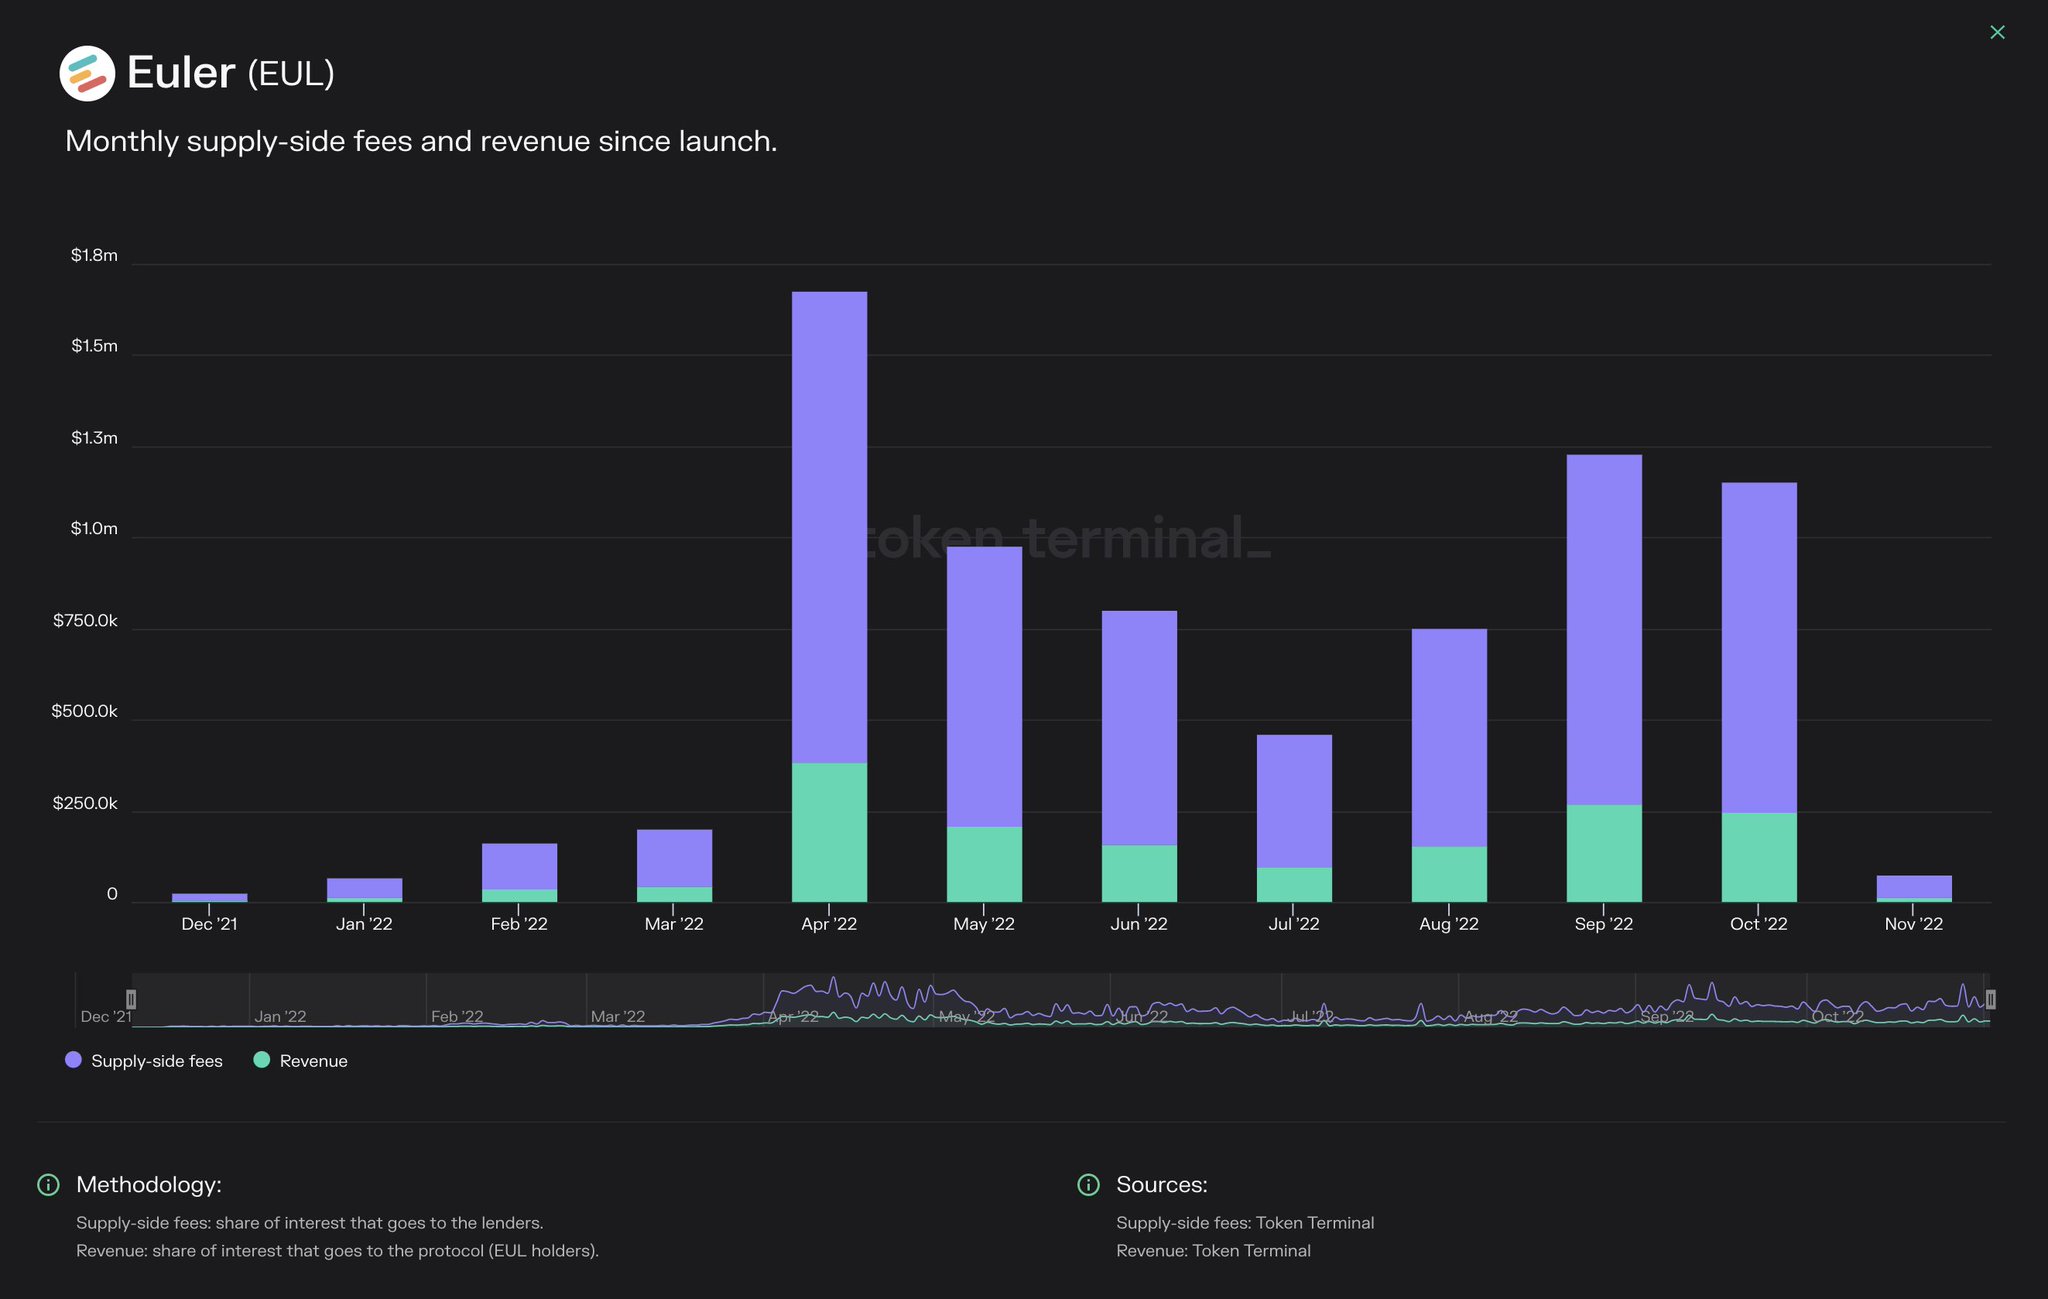The height and width of the screenshot is (1299, 2048).
Task: Click the Dec '21 label in the mini timeline
Action: tap(109, 1015)
